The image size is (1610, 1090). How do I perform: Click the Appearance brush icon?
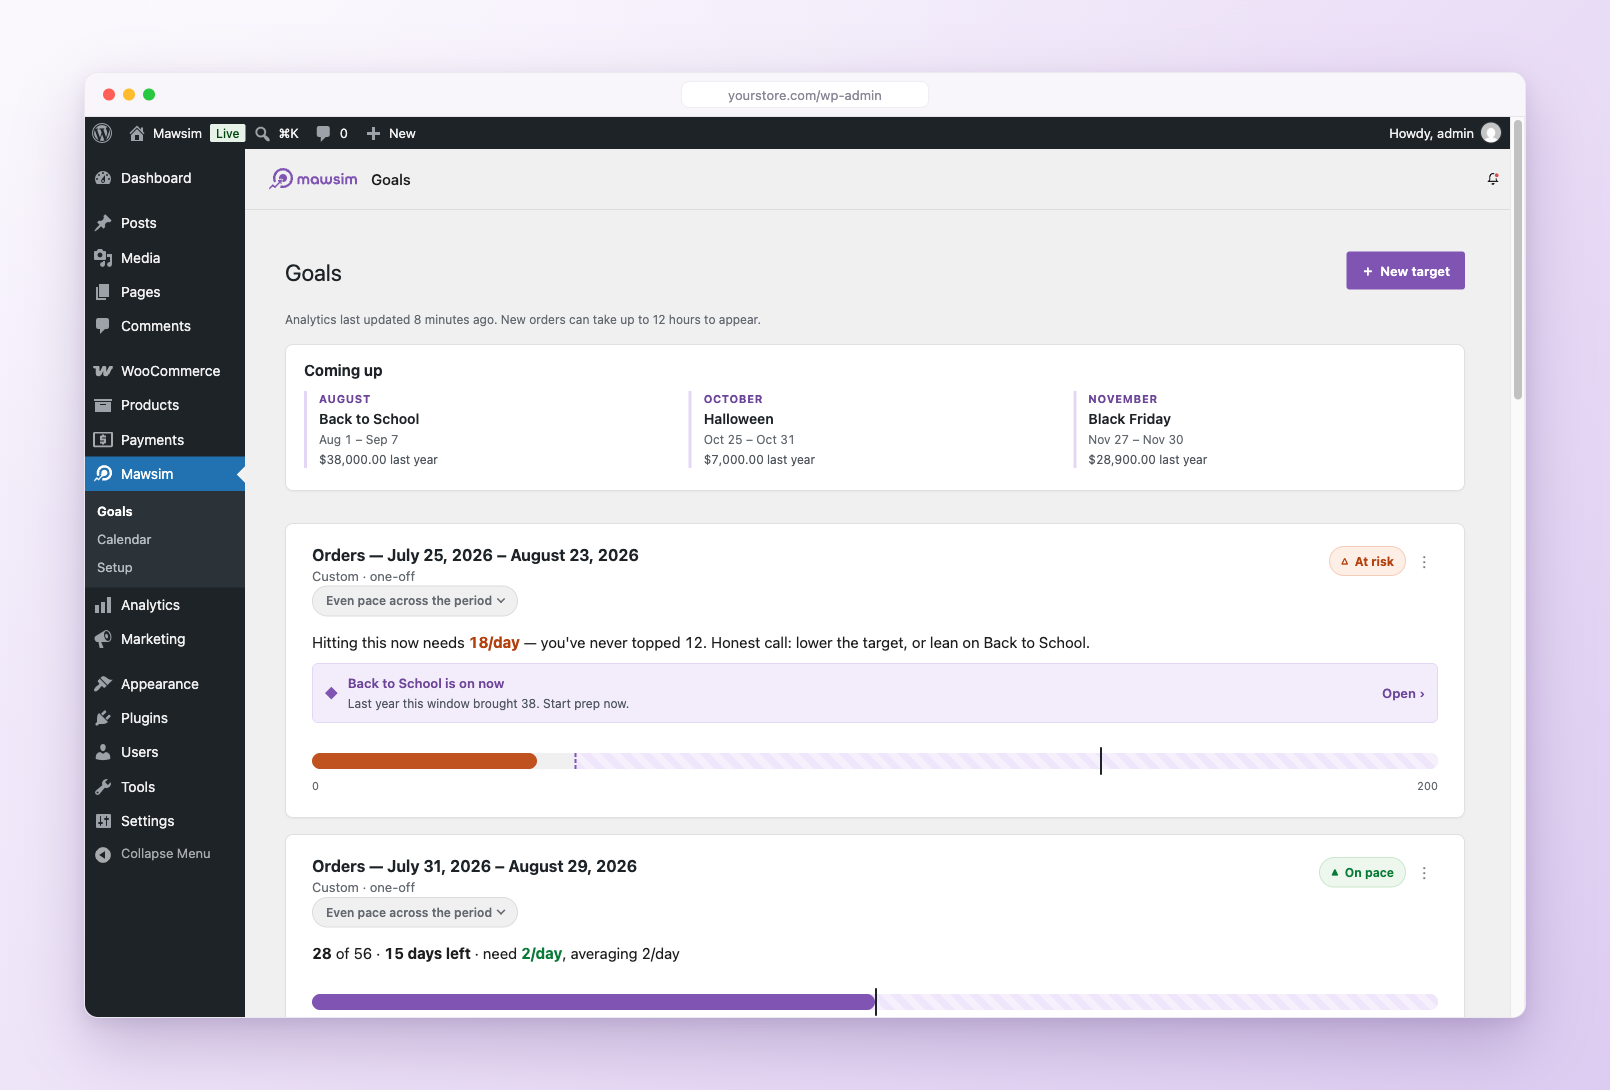pos(103,684)
